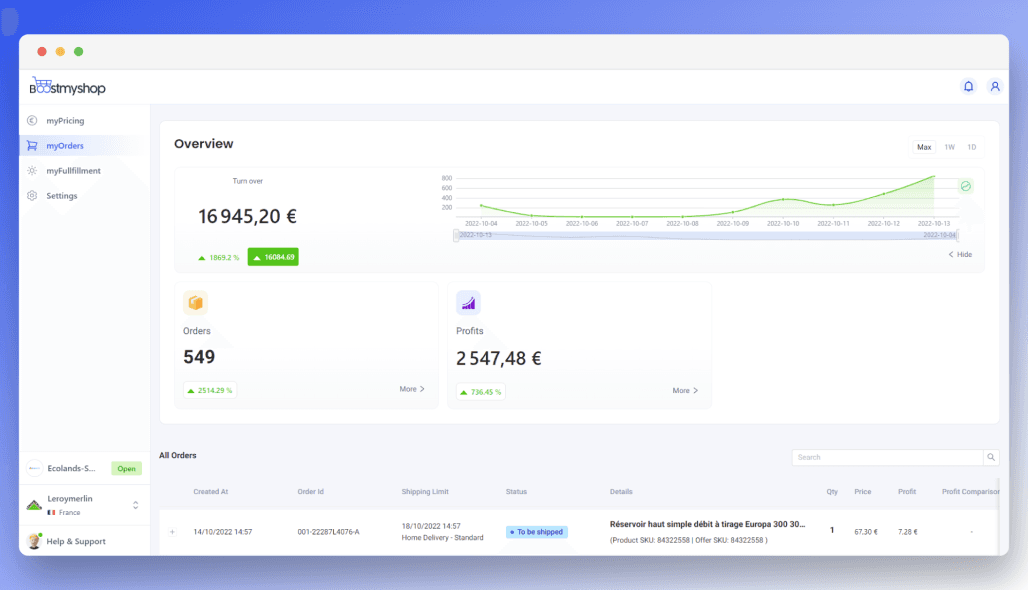Click the right handle of range slider
The height and width of the screenshot is (590, 1028).
957,235
